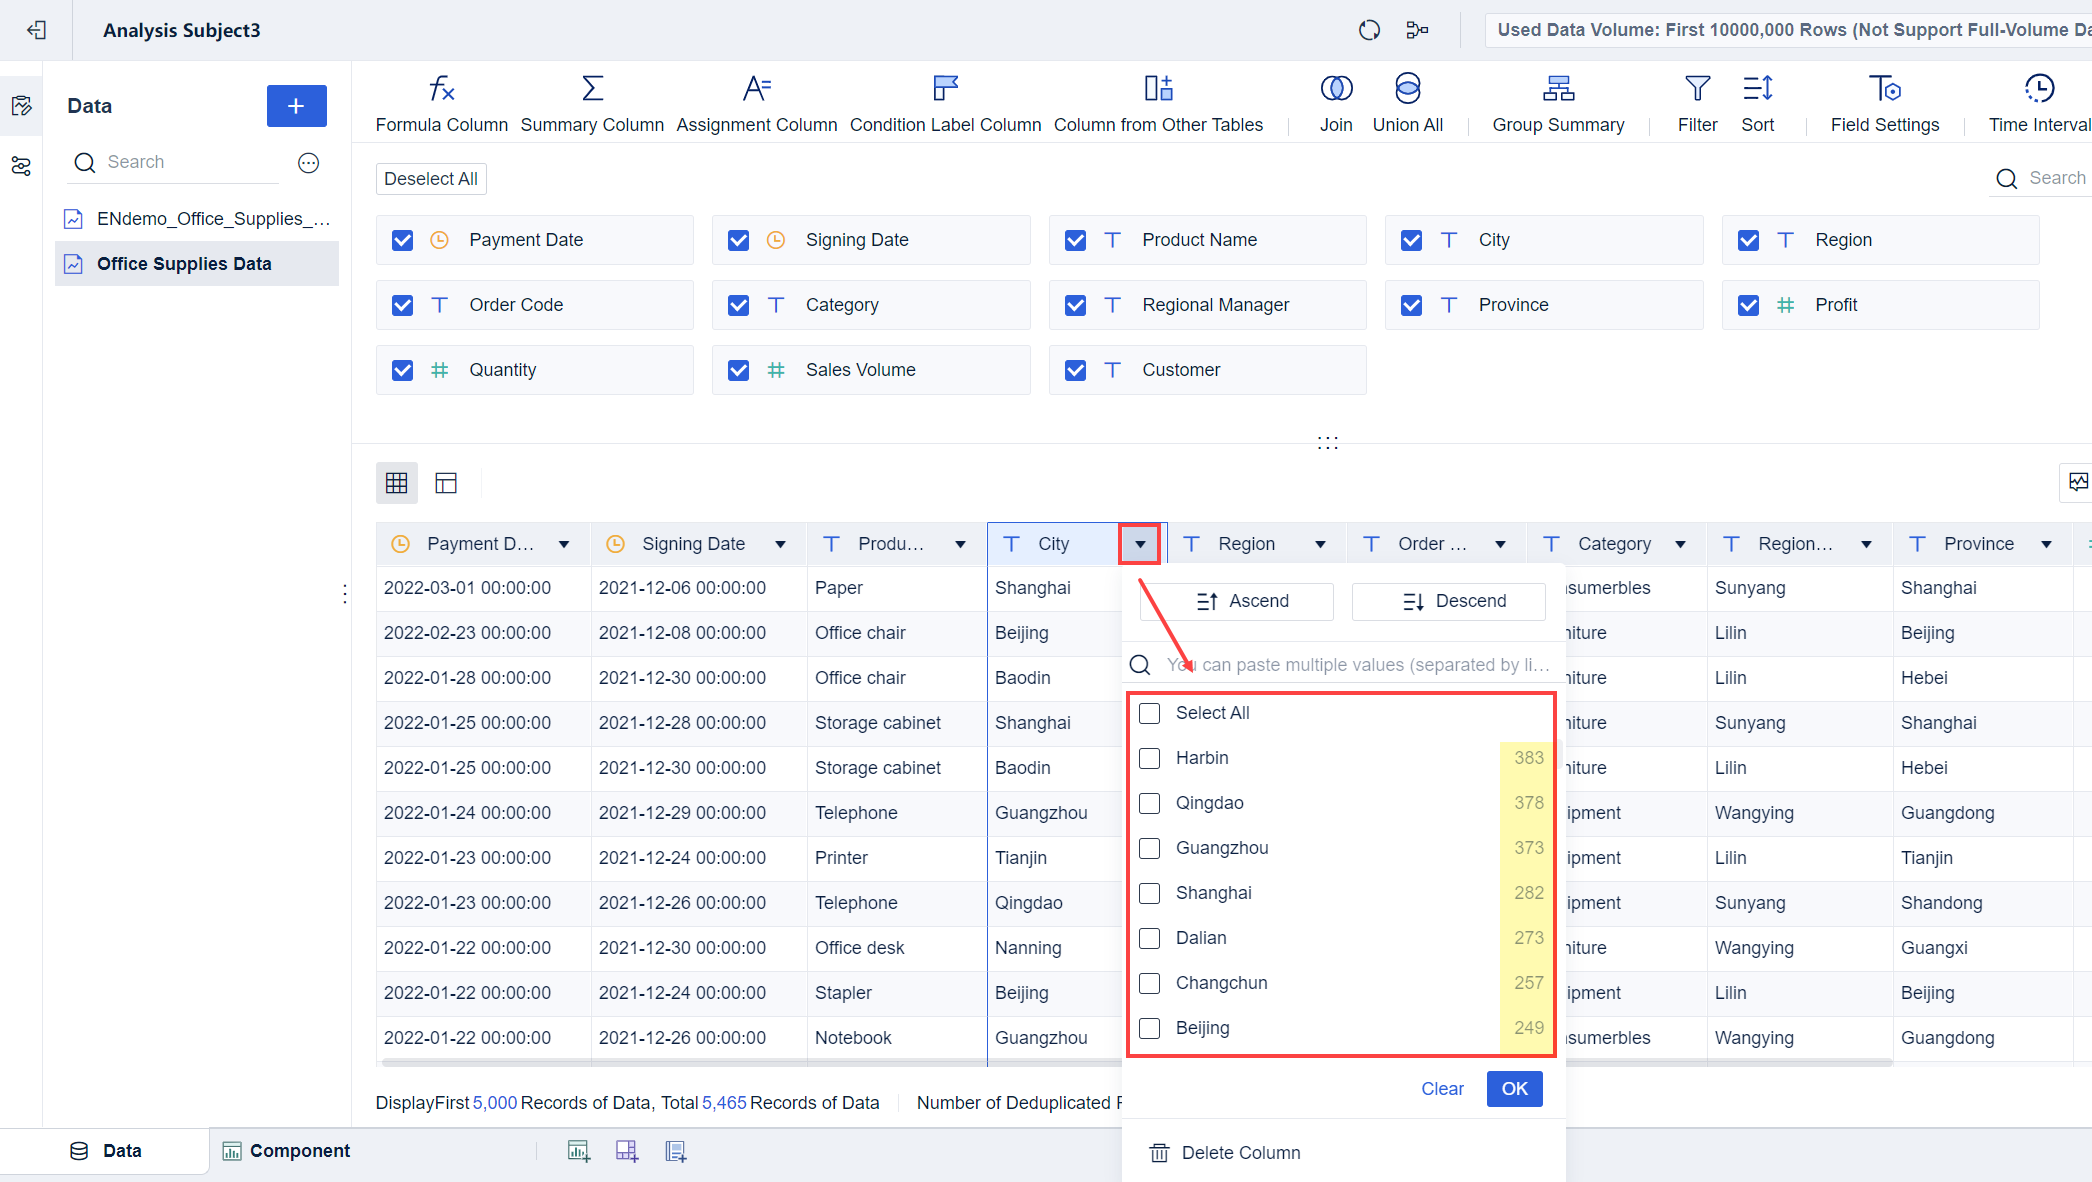The height and width of the screenshot is (1182, 2092).
Task: Open the Region column dropdown
Action: tap(1321, 543)
